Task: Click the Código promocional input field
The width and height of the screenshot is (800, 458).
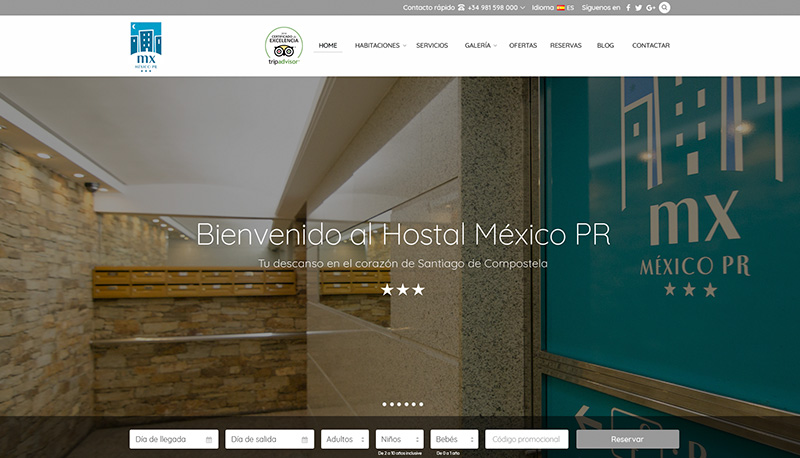Action: point(527,439)
